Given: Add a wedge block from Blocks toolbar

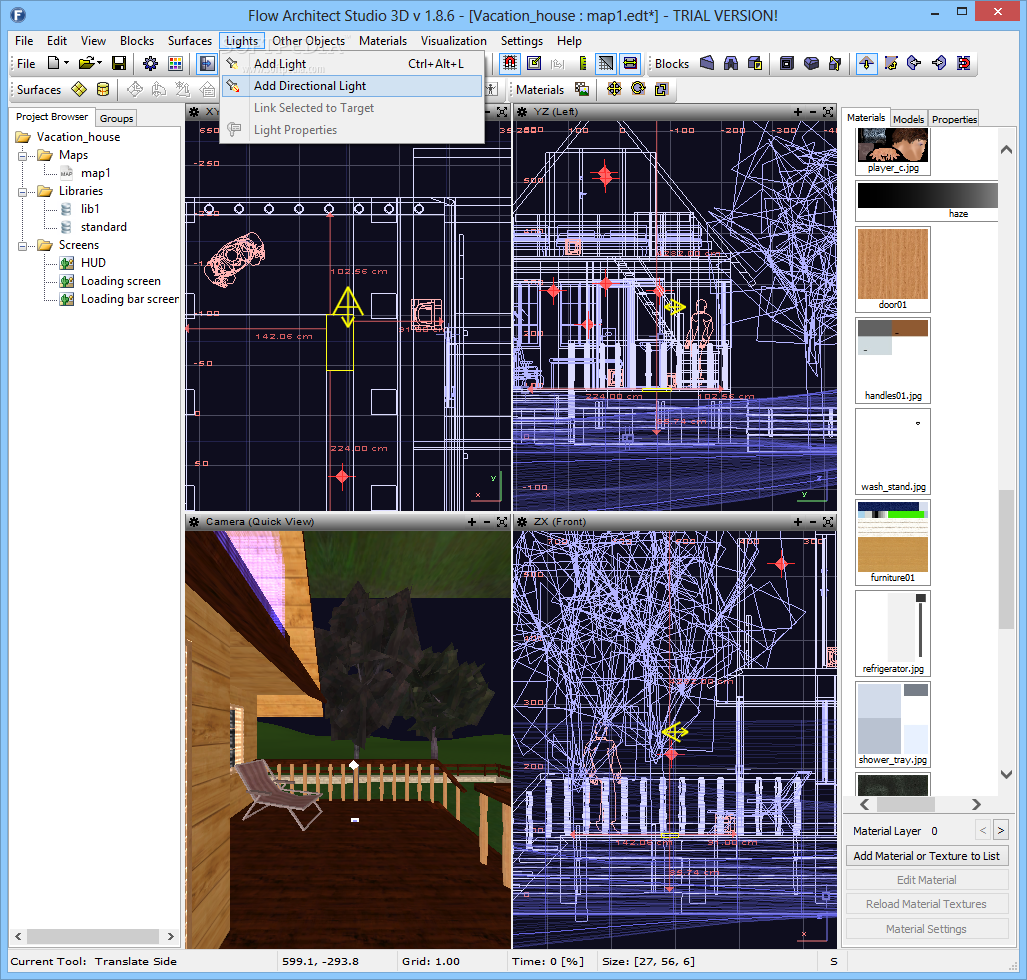Looking at the screenshot, I should (x=707, y=64).
